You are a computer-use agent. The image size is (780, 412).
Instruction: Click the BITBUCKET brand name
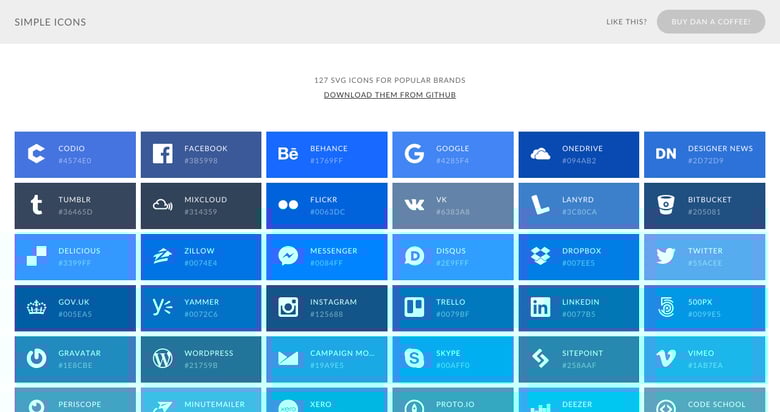pos(710,200)
